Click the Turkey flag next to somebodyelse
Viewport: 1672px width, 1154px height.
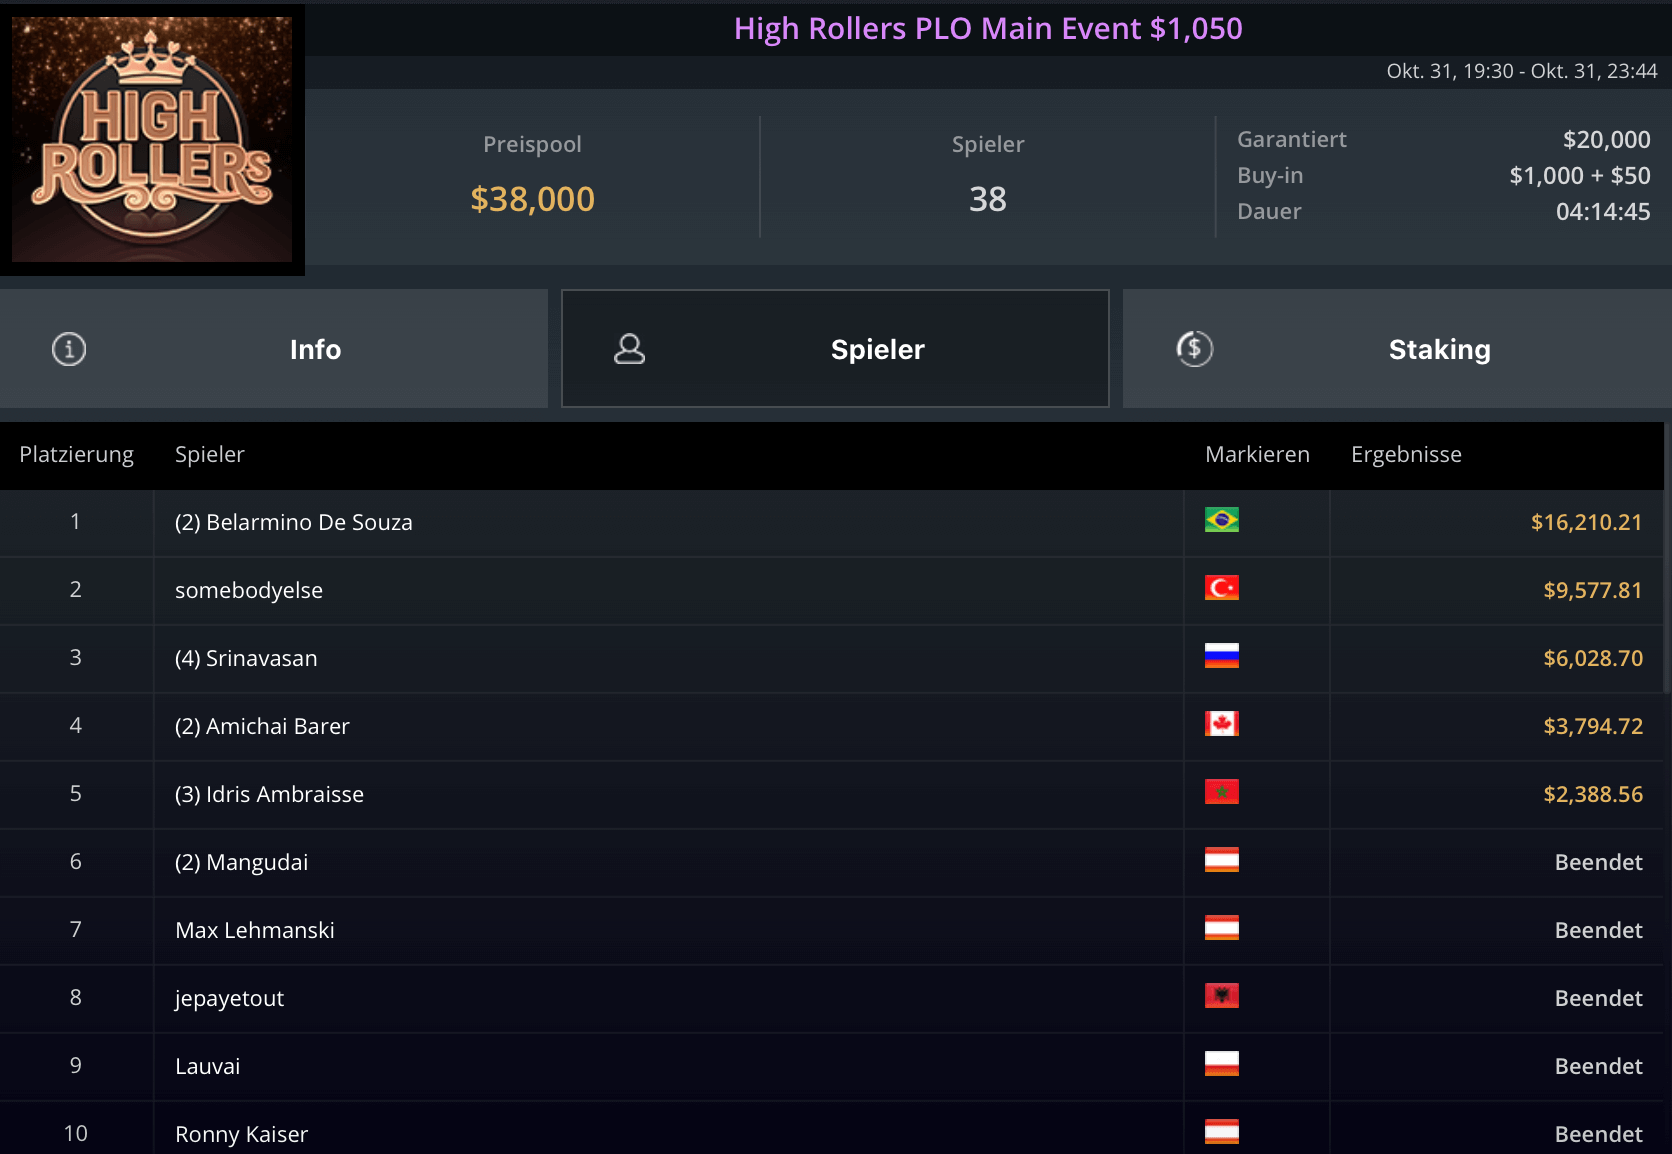1221,588
